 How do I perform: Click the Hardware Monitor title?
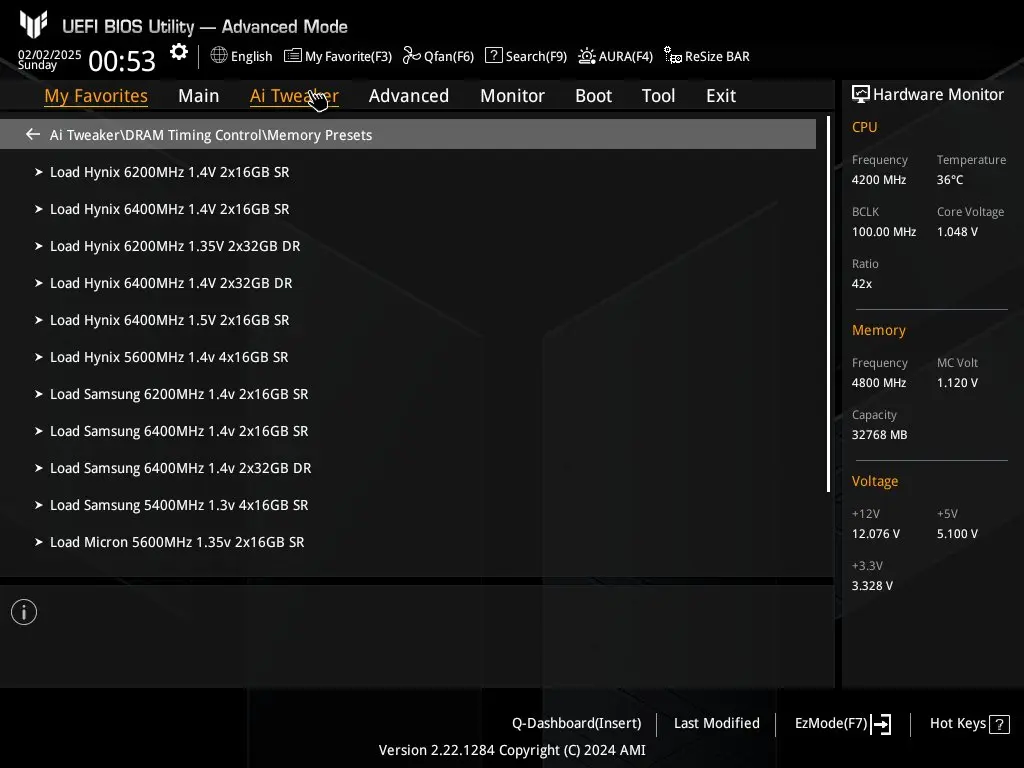(x=938, y=95)
